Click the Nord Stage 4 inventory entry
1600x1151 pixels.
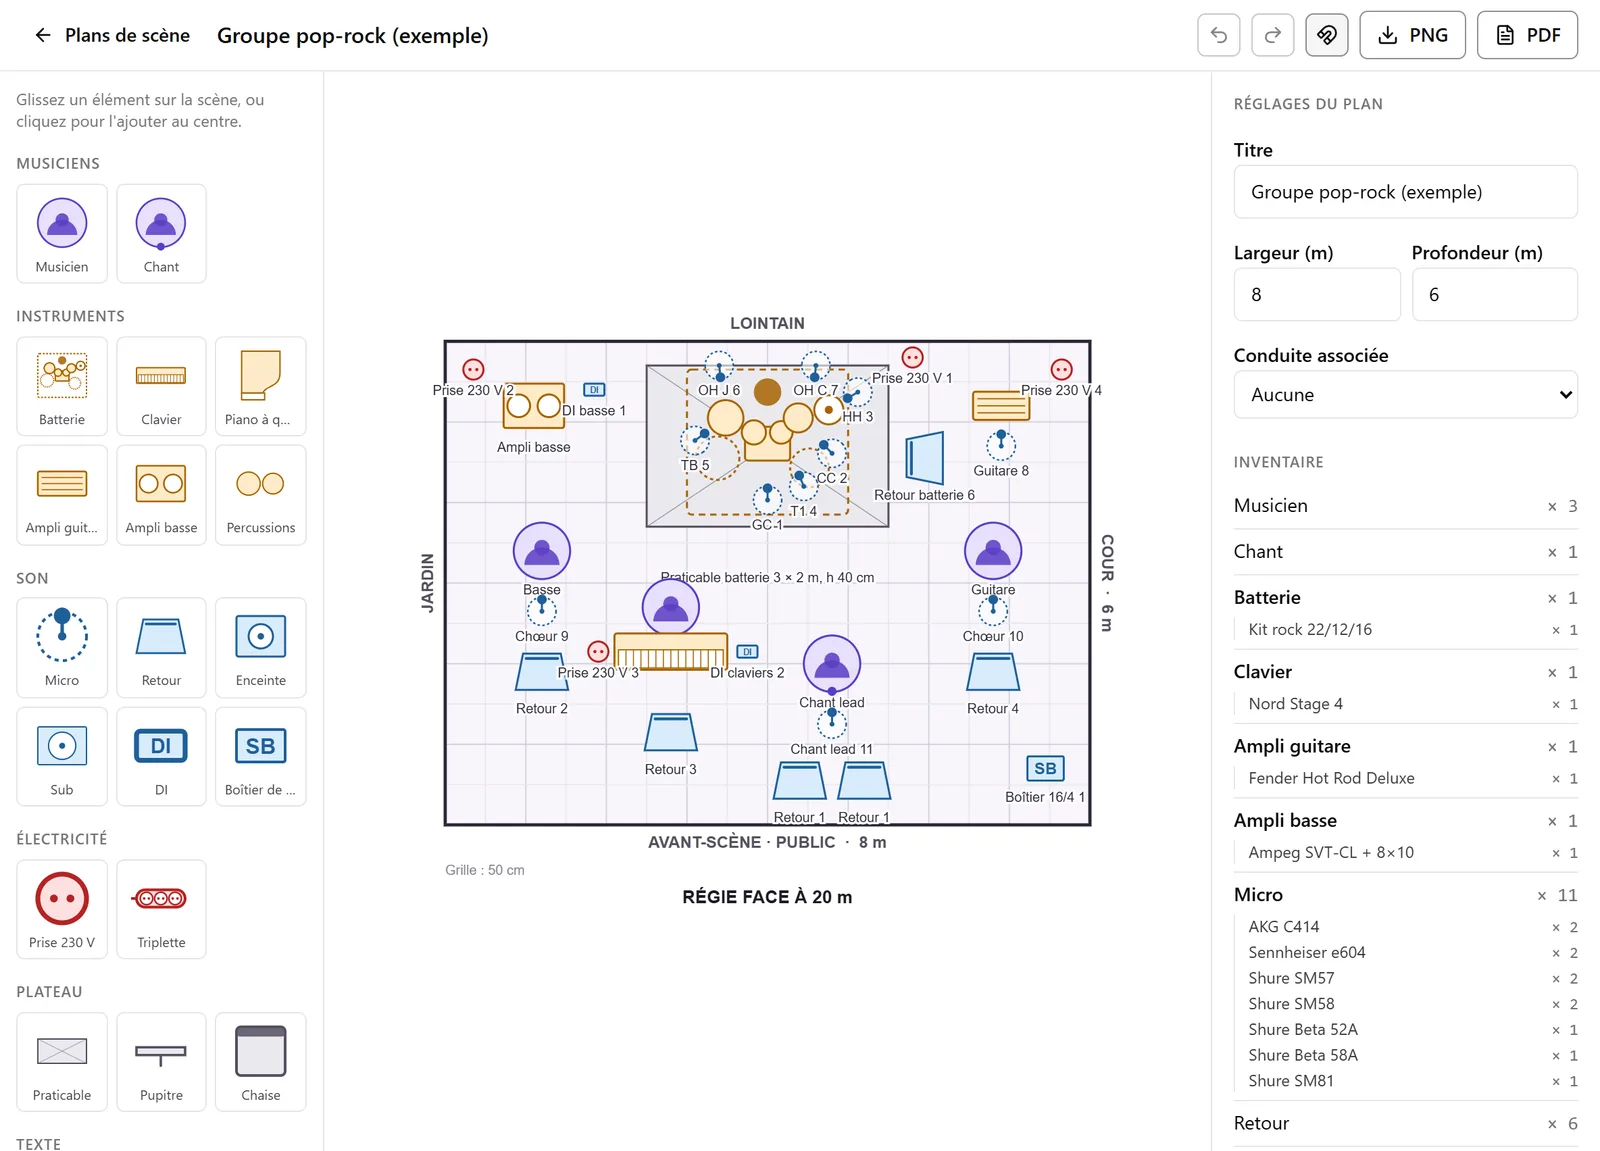tap(1405, 704)
